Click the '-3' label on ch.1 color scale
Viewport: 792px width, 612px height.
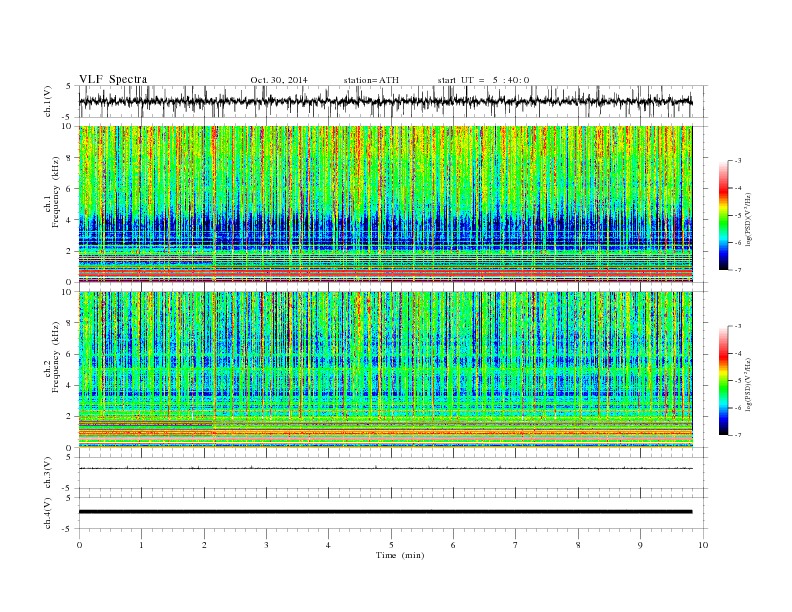(x=738, y=161)
